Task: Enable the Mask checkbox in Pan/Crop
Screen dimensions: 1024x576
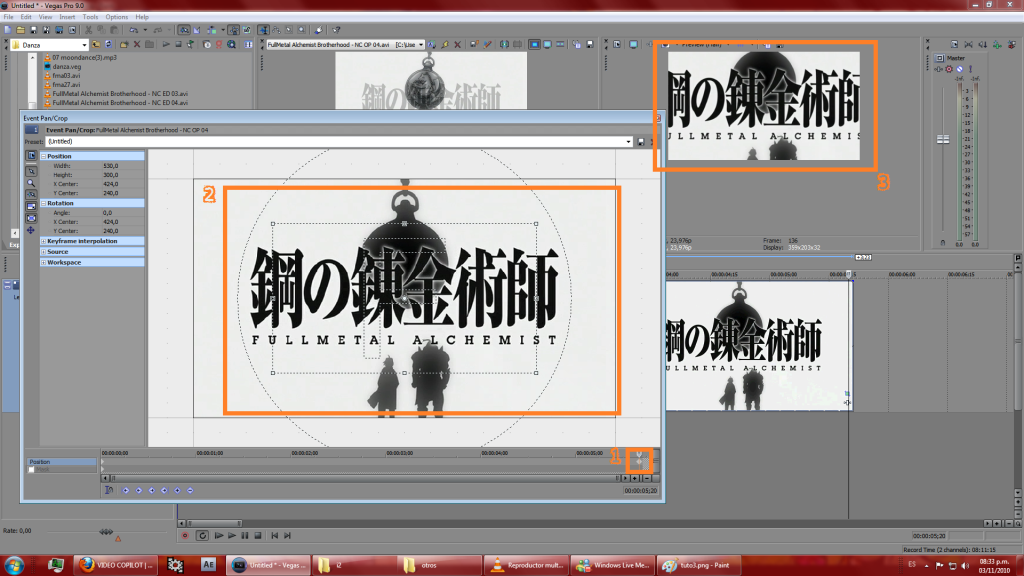Action: coord(31,470)
